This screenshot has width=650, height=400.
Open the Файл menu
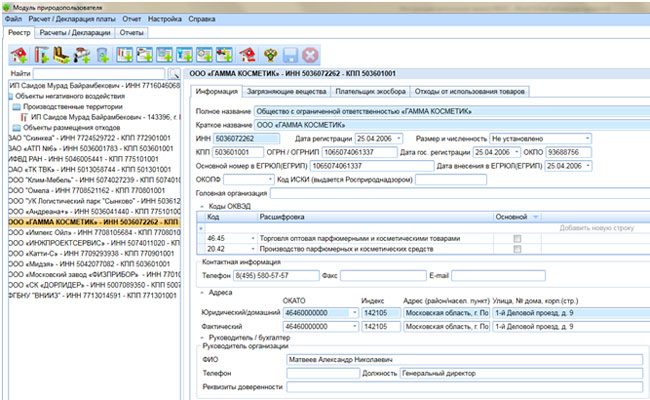pyautogui.click(x=13, y=19)
